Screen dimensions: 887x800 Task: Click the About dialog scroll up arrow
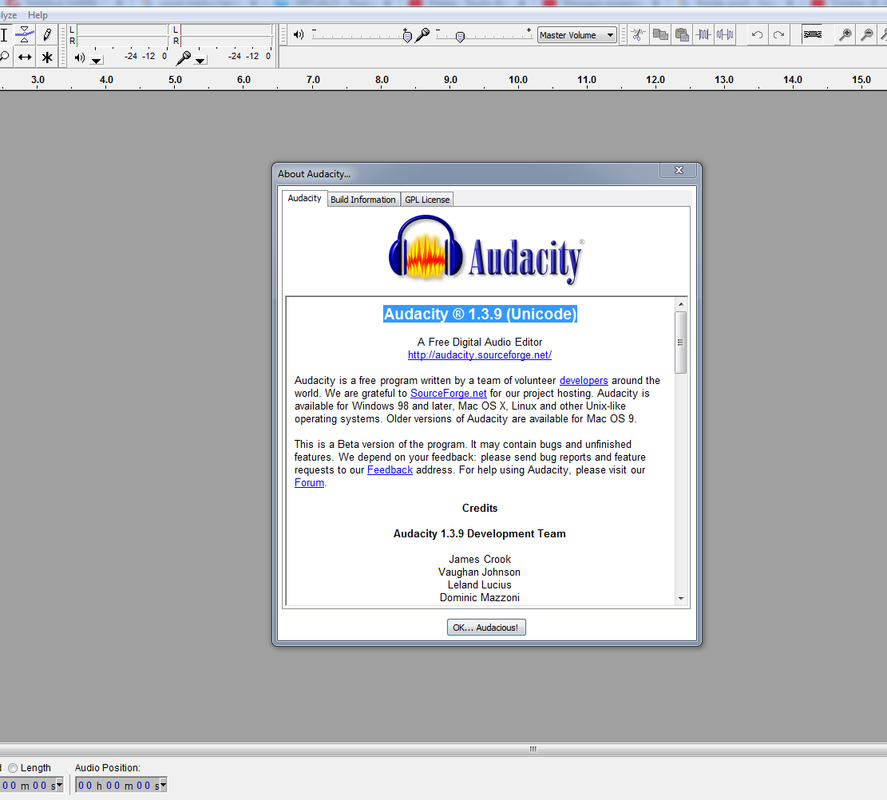681,304
